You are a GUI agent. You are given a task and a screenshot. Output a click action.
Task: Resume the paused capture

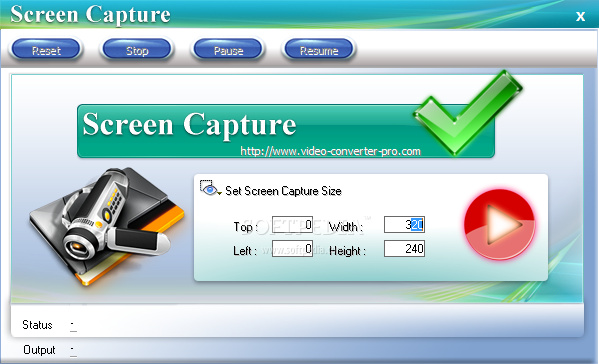[319, 50]
